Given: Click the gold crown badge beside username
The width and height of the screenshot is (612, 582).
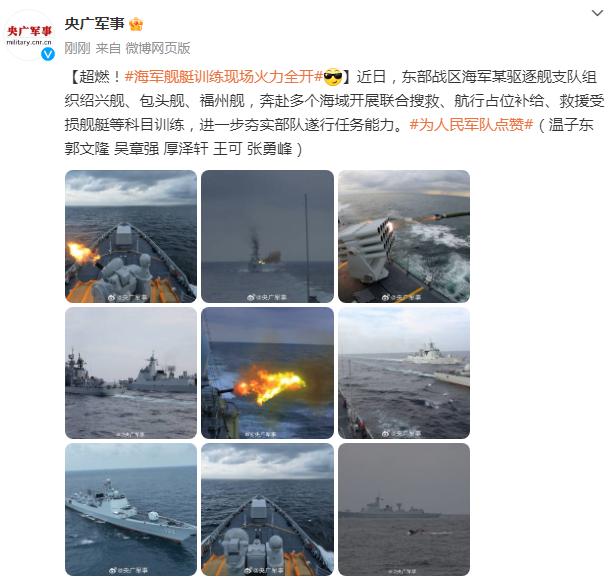Looking at the screenshot, I should pos(136,24).
